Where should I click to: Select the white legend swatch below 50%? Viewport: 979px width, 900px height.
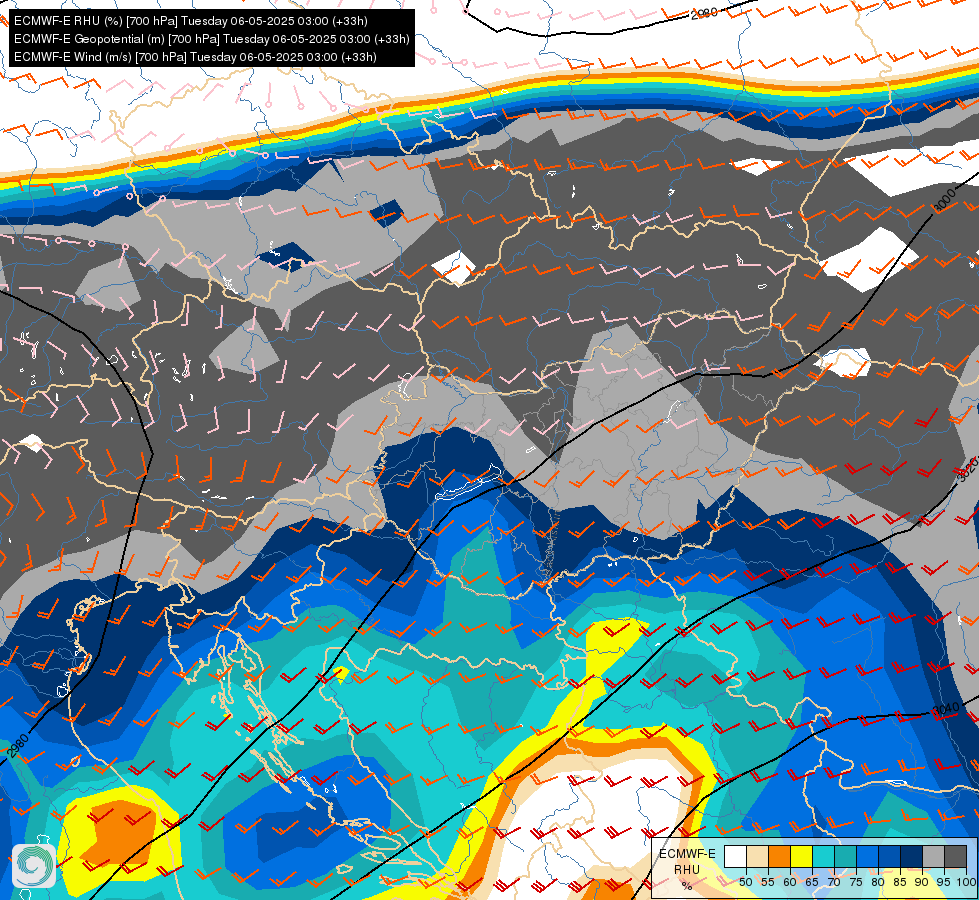point(735,856)
